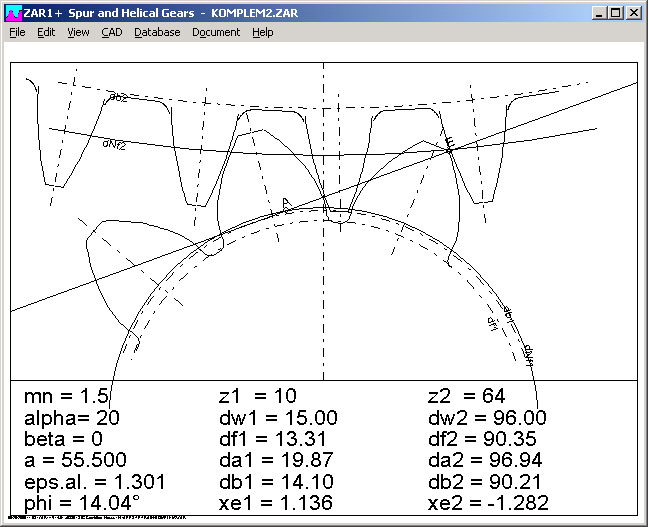Click the ZAR1+ application icon in title bar
648x527 pixels.
point(12,13)
